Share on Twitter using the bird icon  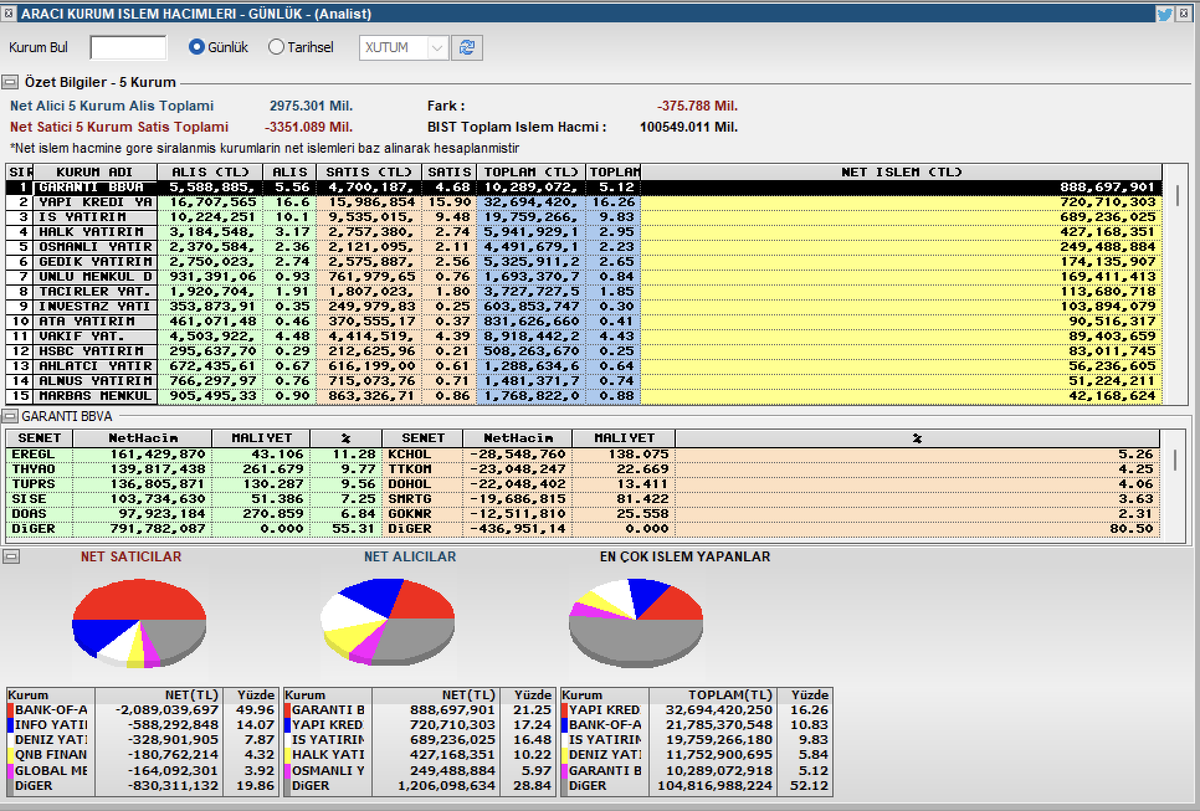[1164, 14]
